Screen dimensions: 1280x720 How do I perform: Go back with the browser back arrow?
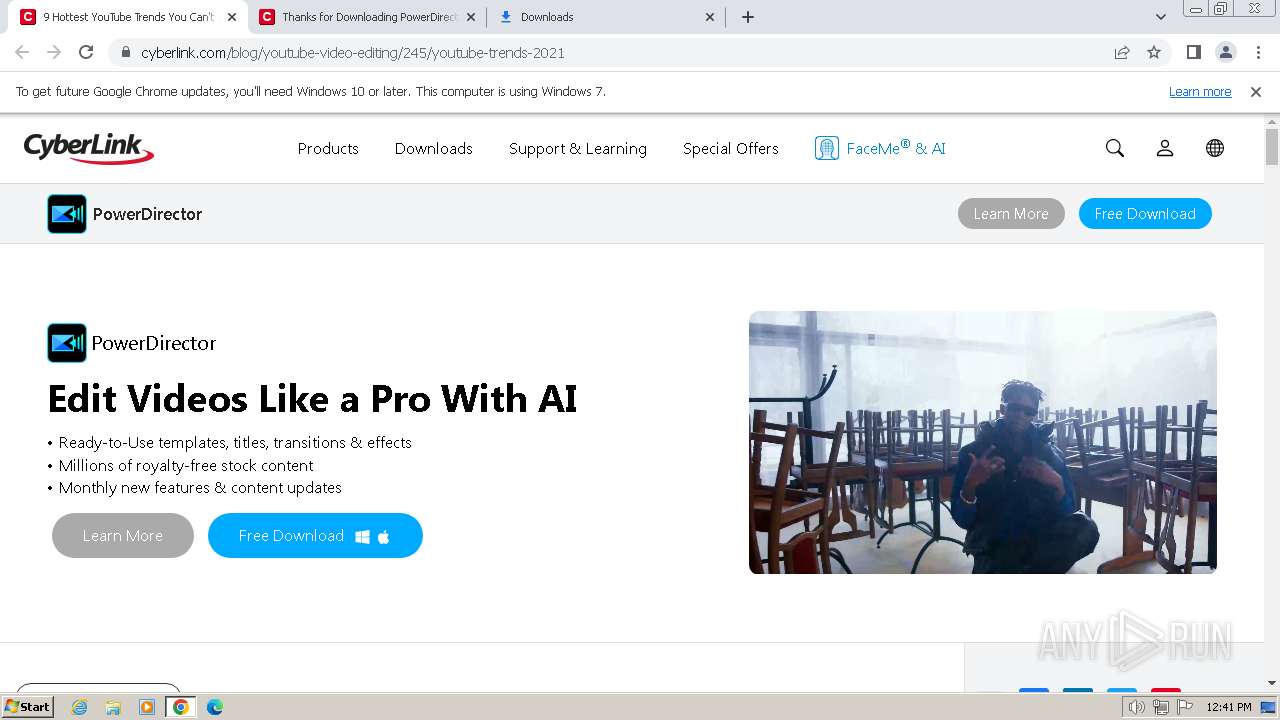click(22, 53)
